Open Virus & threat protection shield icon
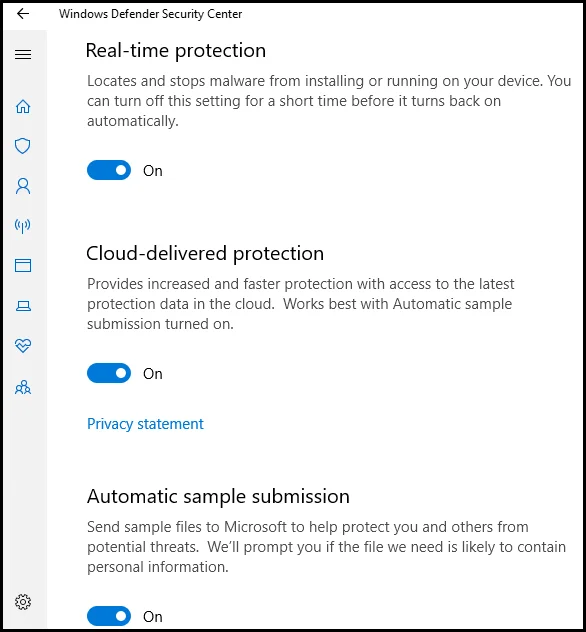 coord(23,146)
